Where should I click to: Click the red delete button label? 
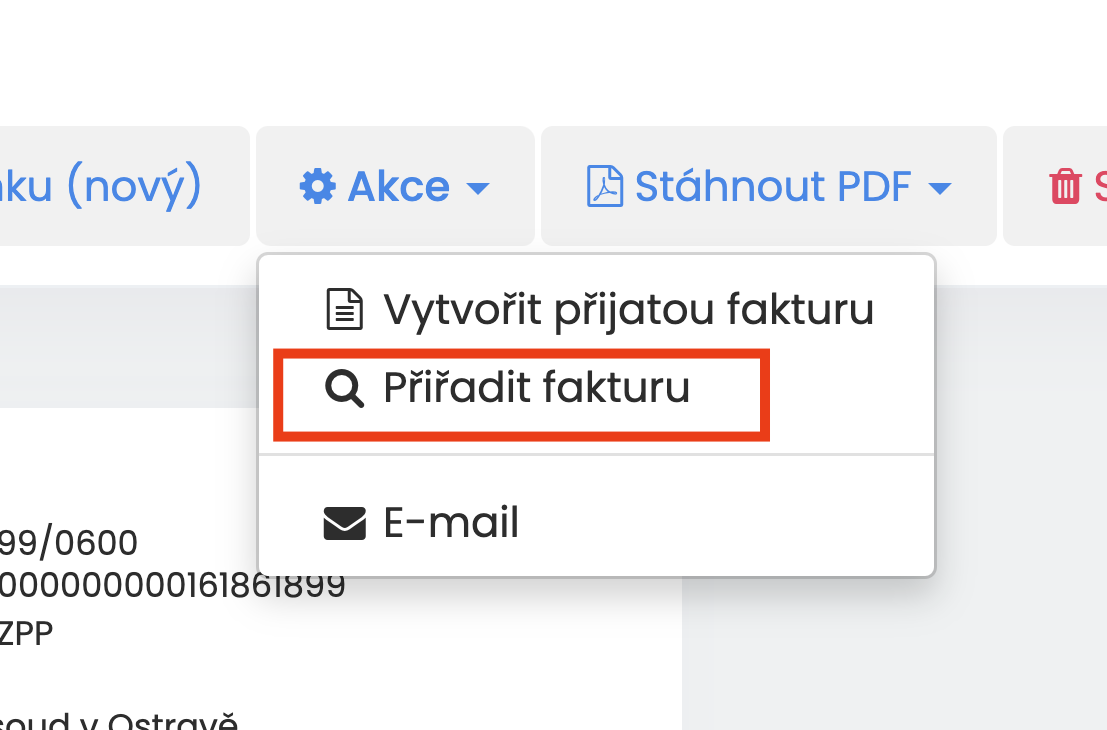point(1100,186)
